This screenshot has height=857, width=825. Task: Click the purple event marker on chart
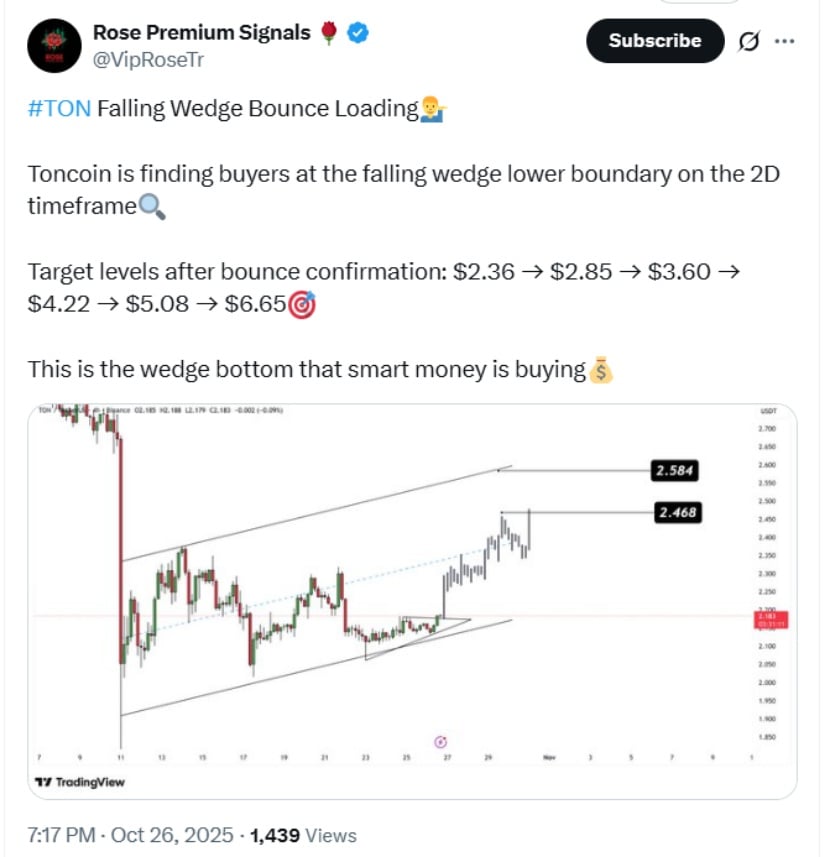coord(441,741)
